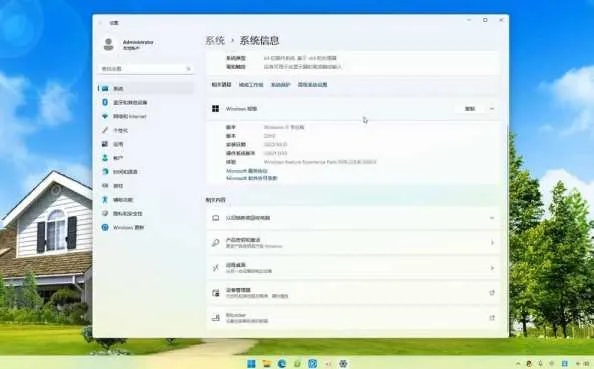594x369 pixels.
Task: Open the 系统保护 related link
Action: (280, 85)
